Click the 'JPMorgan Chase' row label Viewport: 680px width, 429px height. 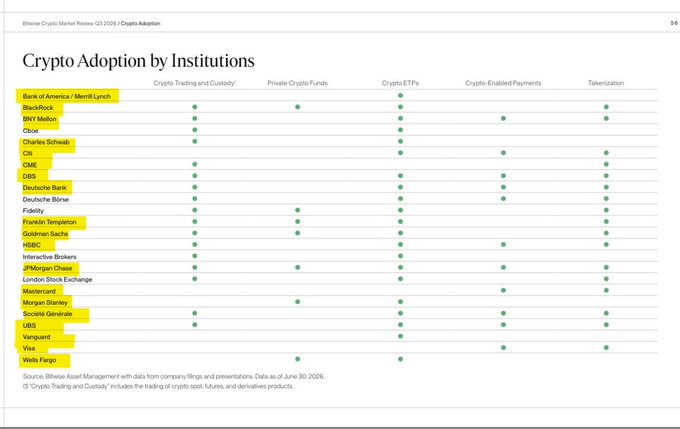(x=48, y=268)
